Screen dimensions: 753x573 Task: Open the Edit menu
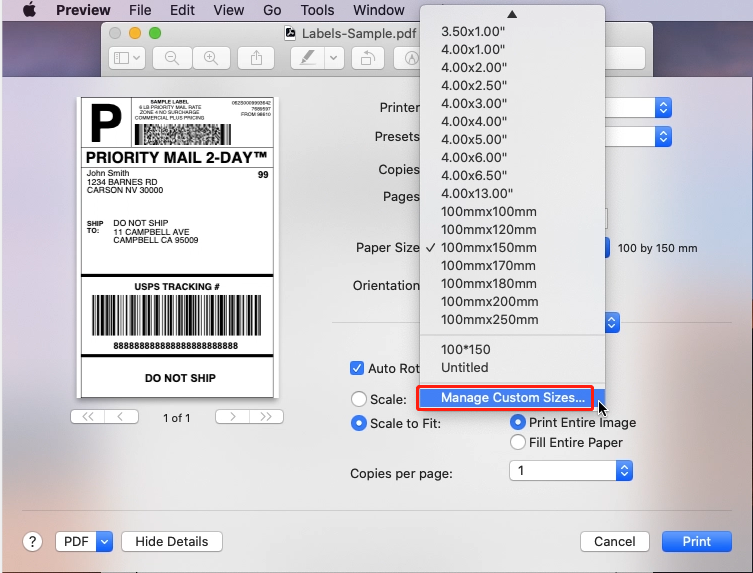(182, 10)
